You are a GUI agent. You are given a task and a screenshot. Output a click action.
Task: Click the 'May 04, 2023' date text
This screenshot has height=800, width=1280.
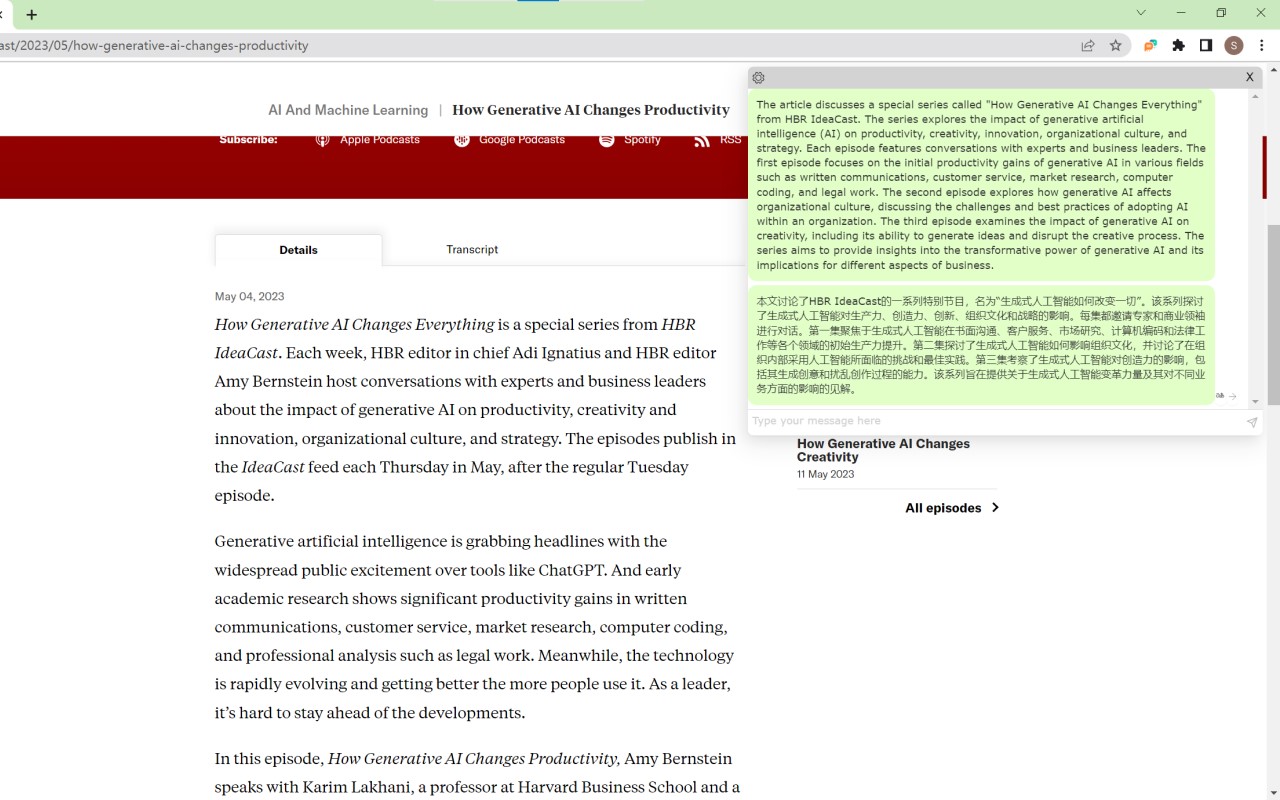(x=249, y=297)
